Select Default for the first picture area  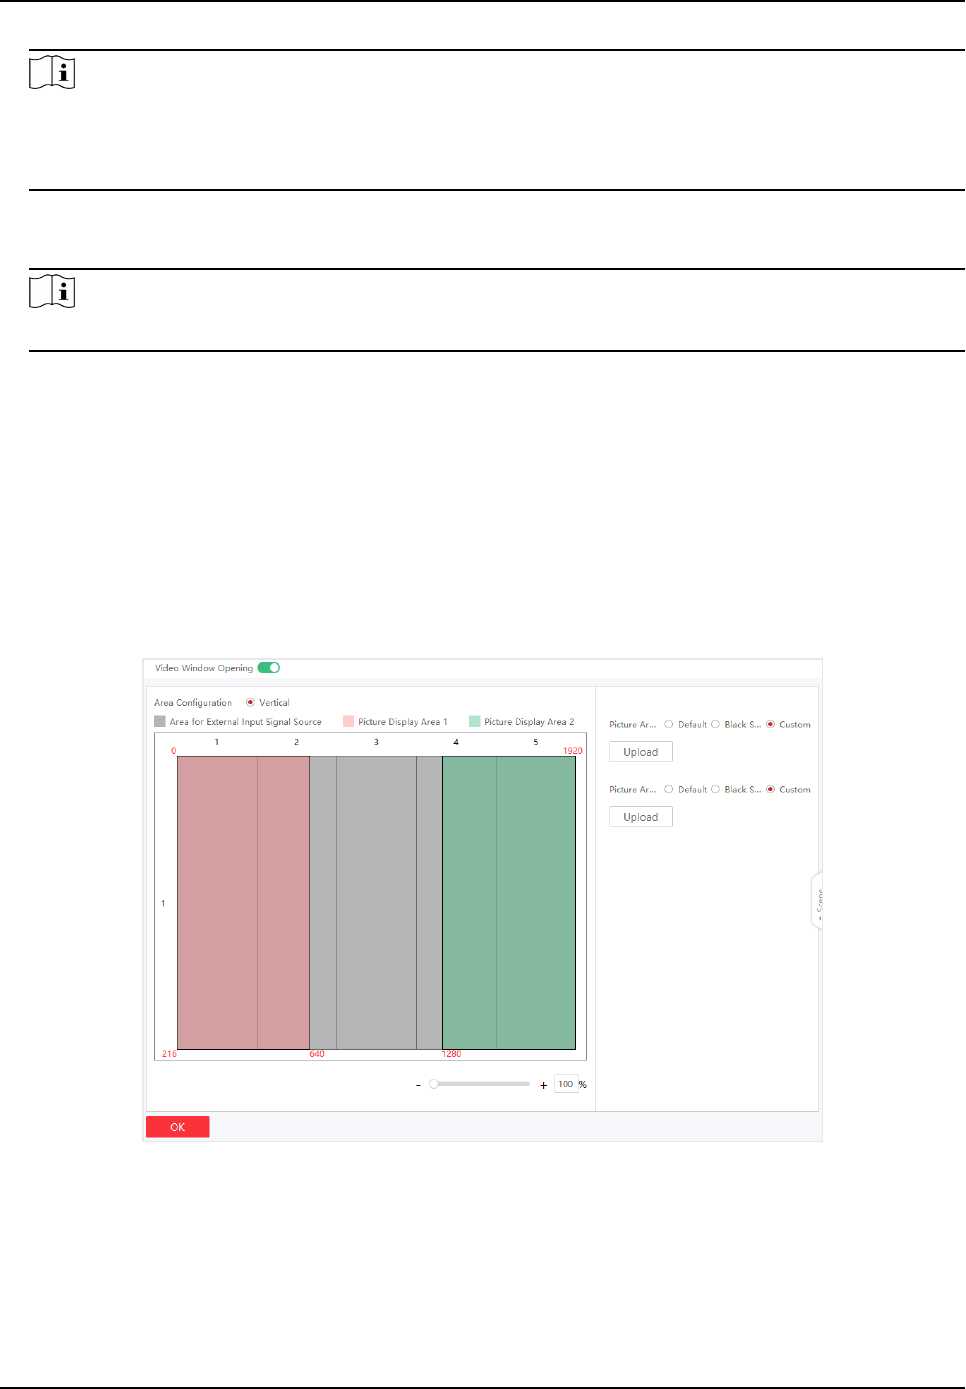tap(669, 724)
